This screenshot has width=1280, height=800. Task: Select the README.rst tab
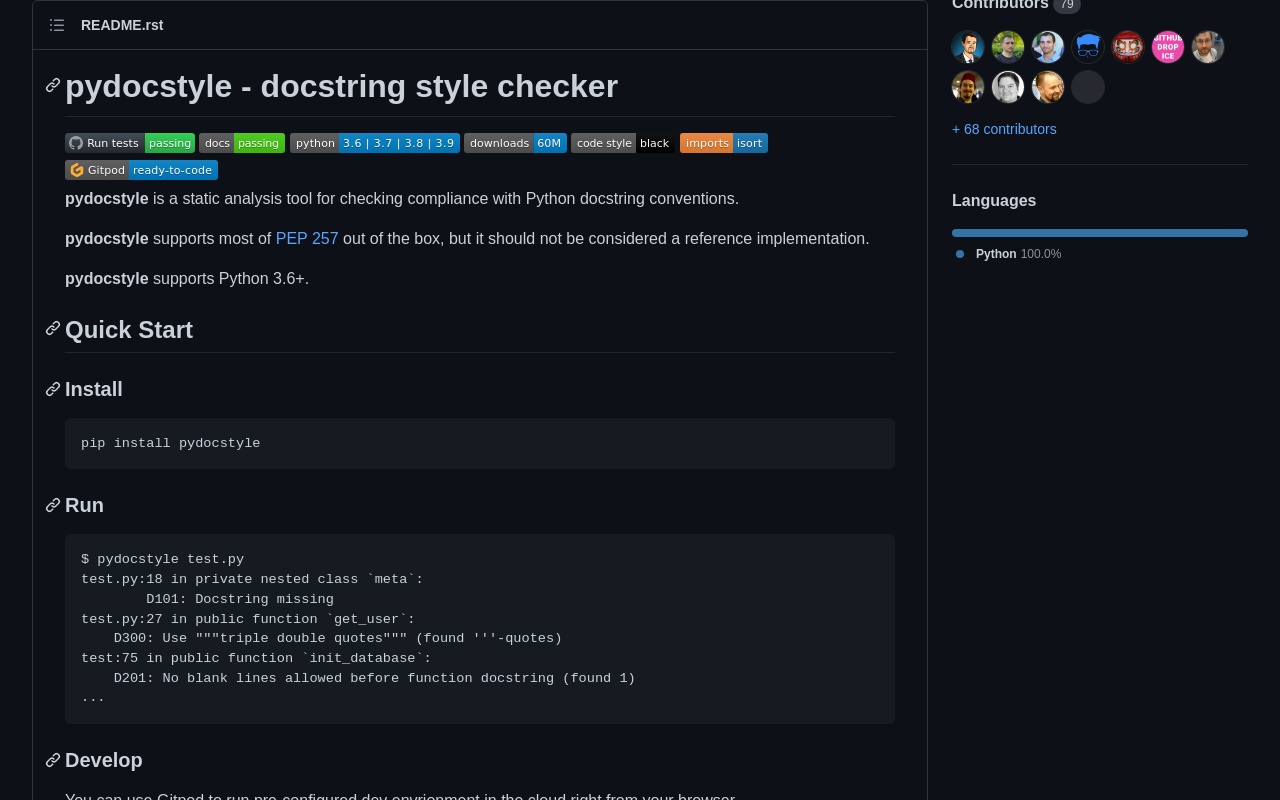coord(122,25)
